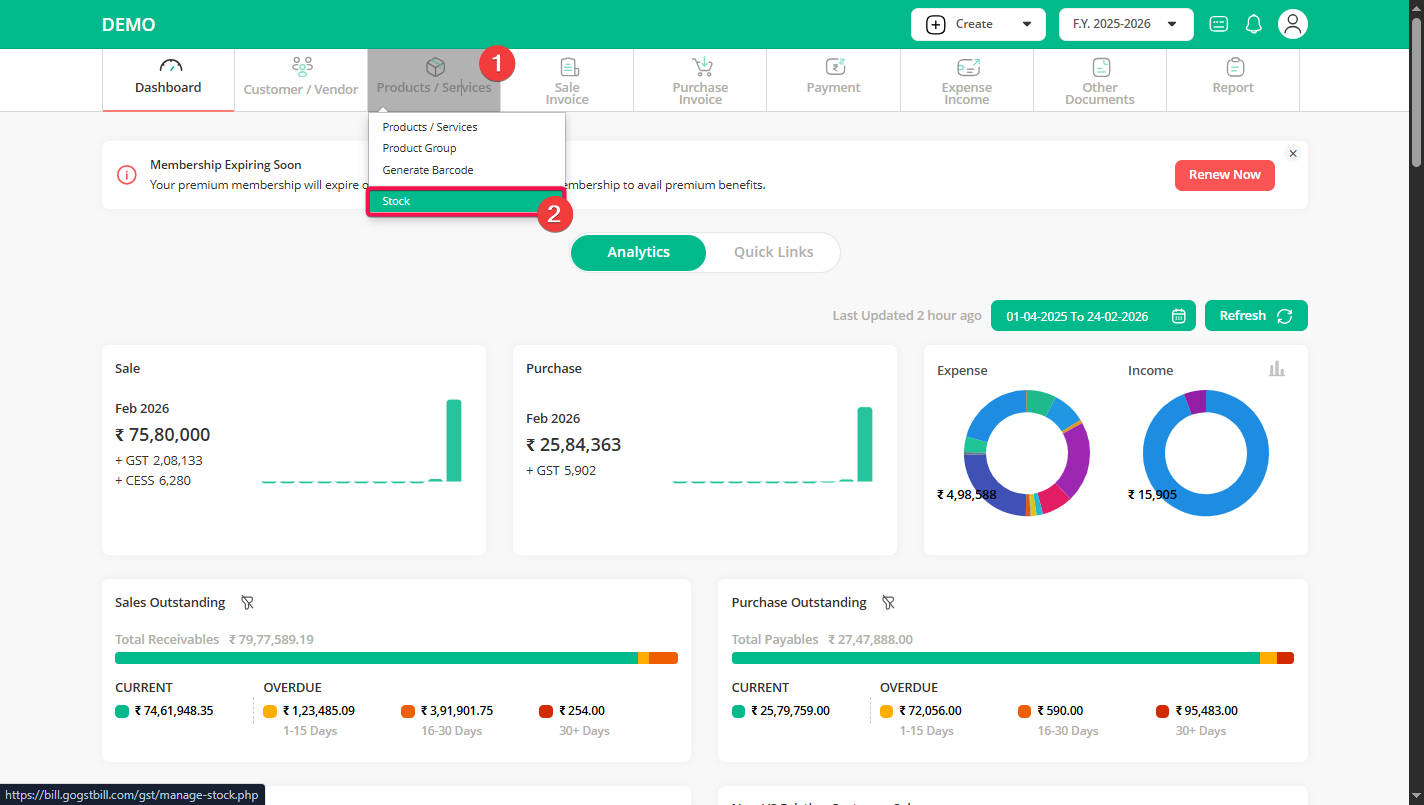Go to Purchase Invoice module

(x=700, y=80)
